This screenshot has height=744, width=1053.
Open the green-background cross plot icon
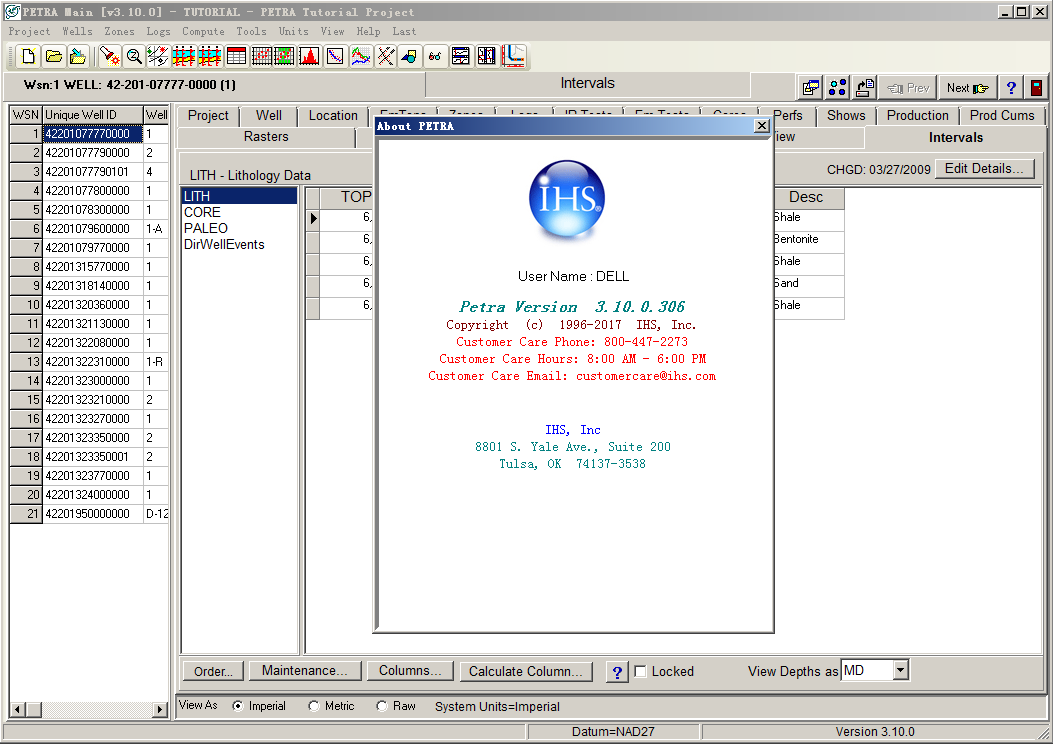pyautogui.click(x=285, y=56)
